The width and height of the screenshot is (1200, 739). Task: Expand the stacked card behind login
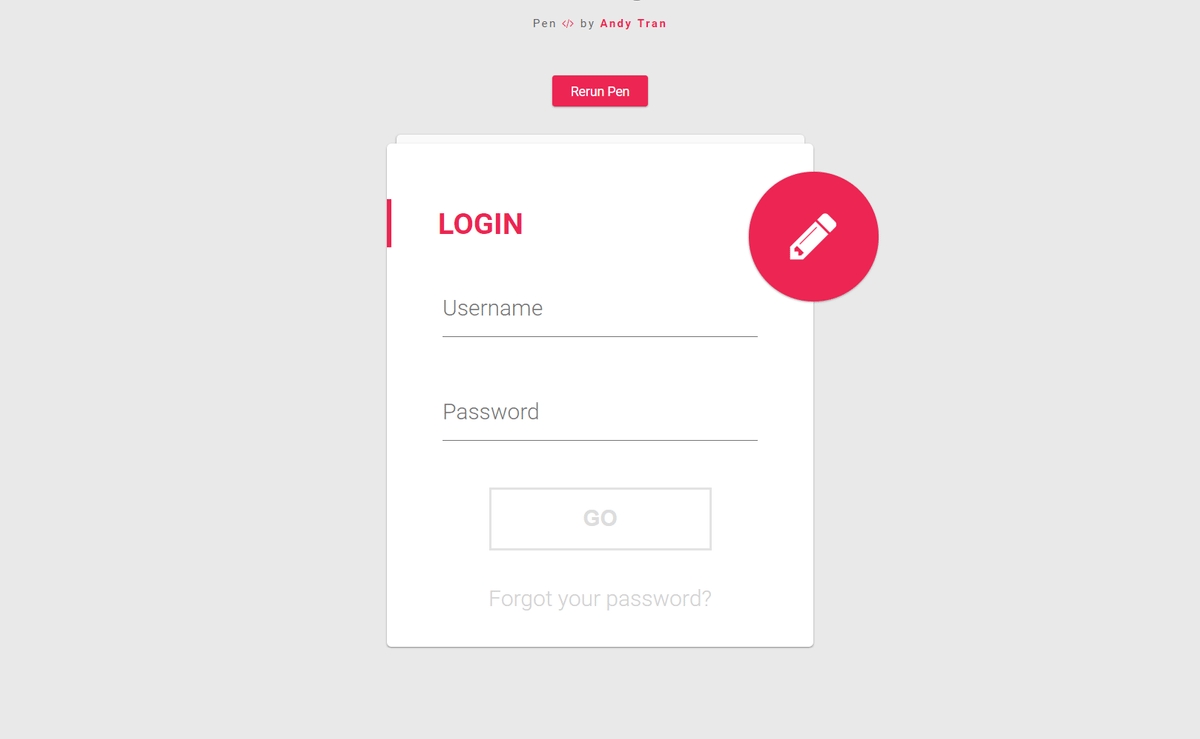600,139
